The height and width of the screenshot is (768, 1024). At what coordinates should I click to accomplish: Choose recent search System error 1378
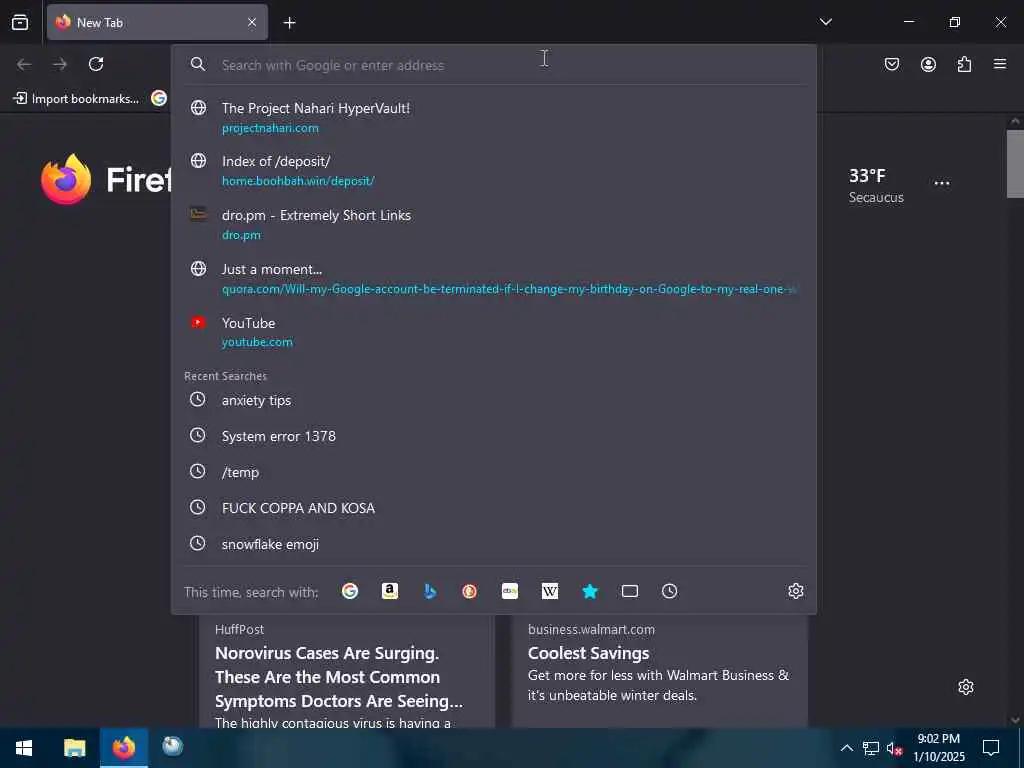point(494,436)
